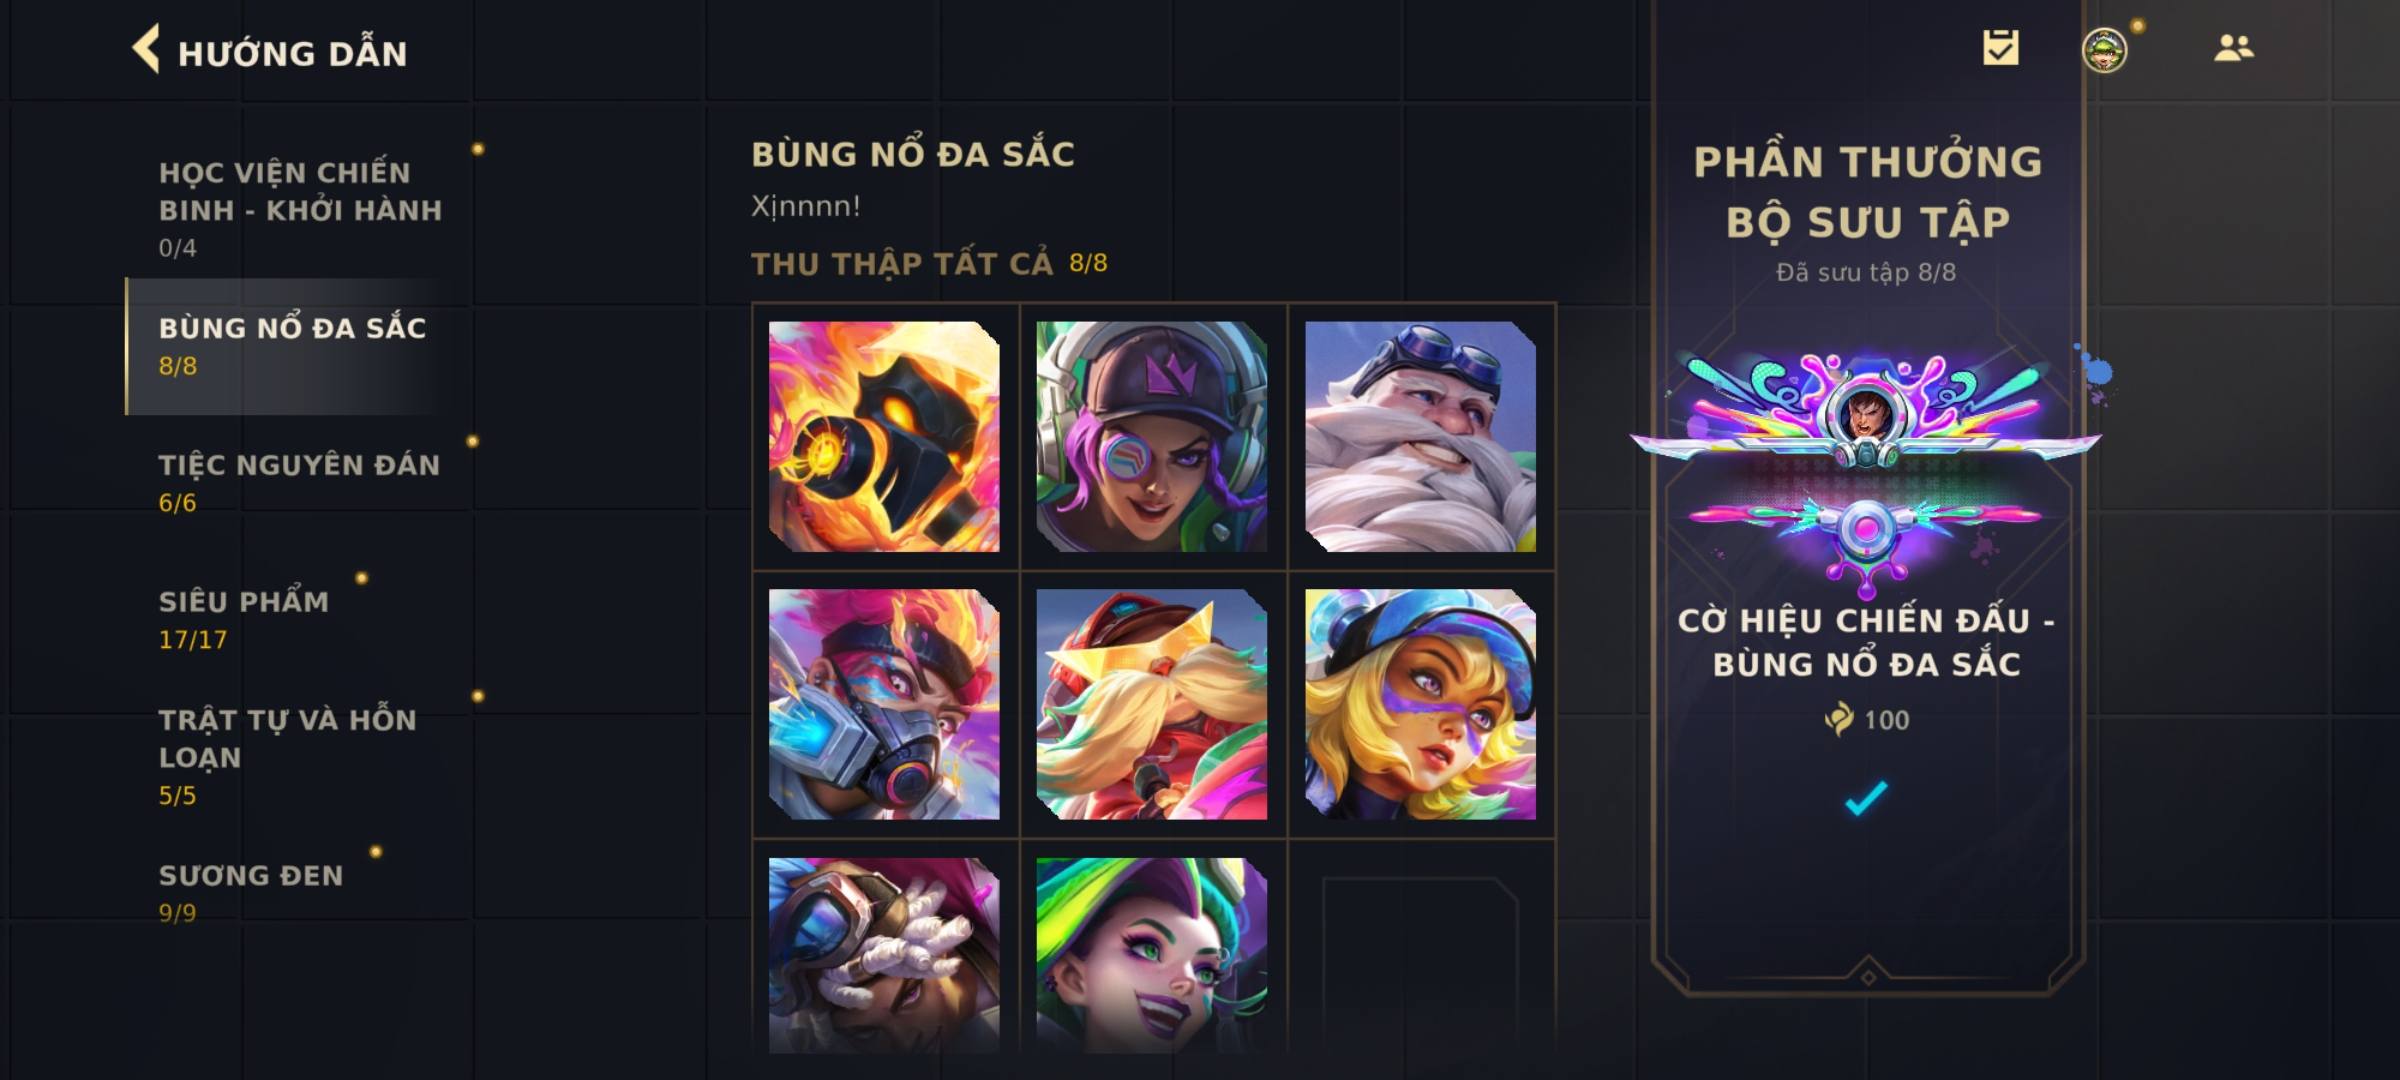
Task: Click the blue reward claimed checkmark
Action: click(1866, 797)
